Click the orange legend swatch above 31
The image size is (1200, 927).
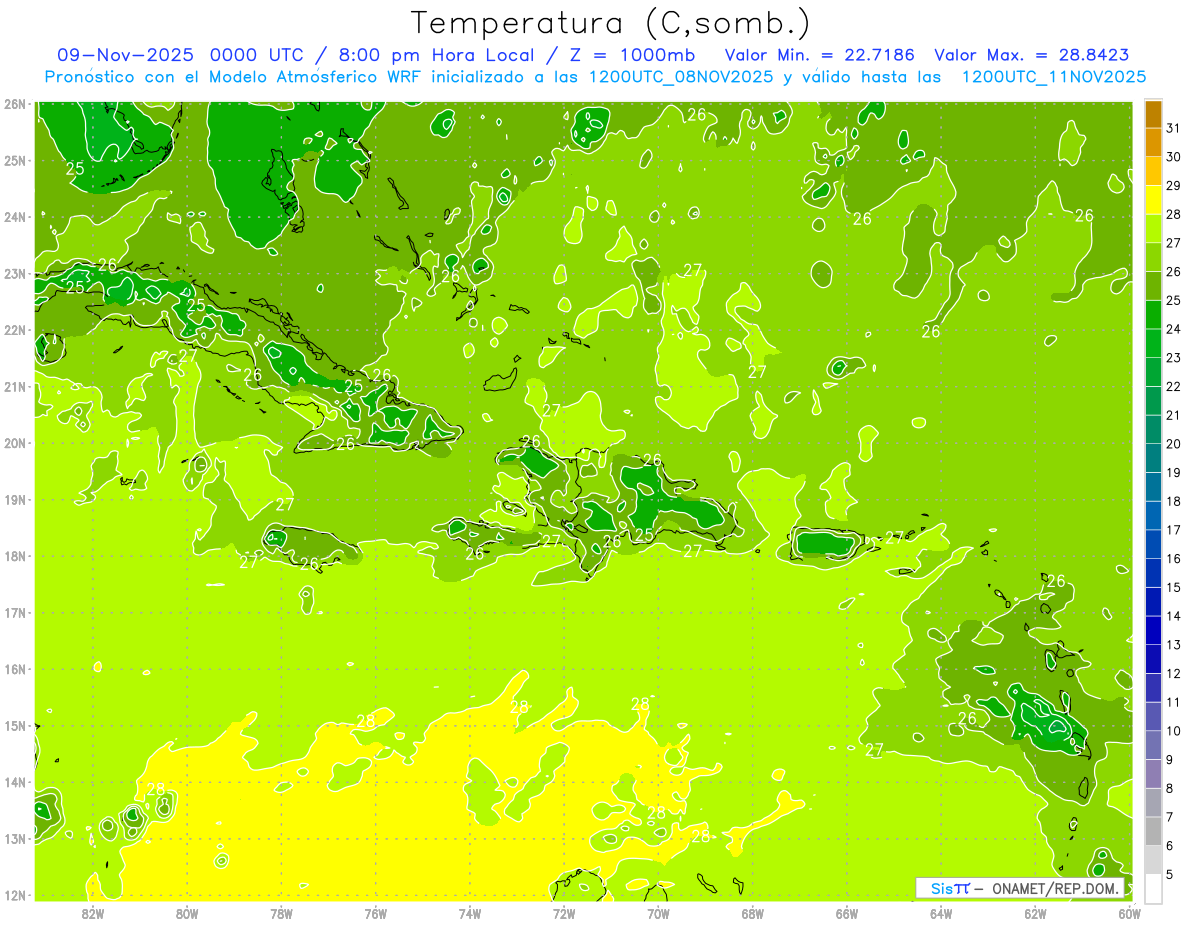pyautogui.click(x=1153, y=114)
